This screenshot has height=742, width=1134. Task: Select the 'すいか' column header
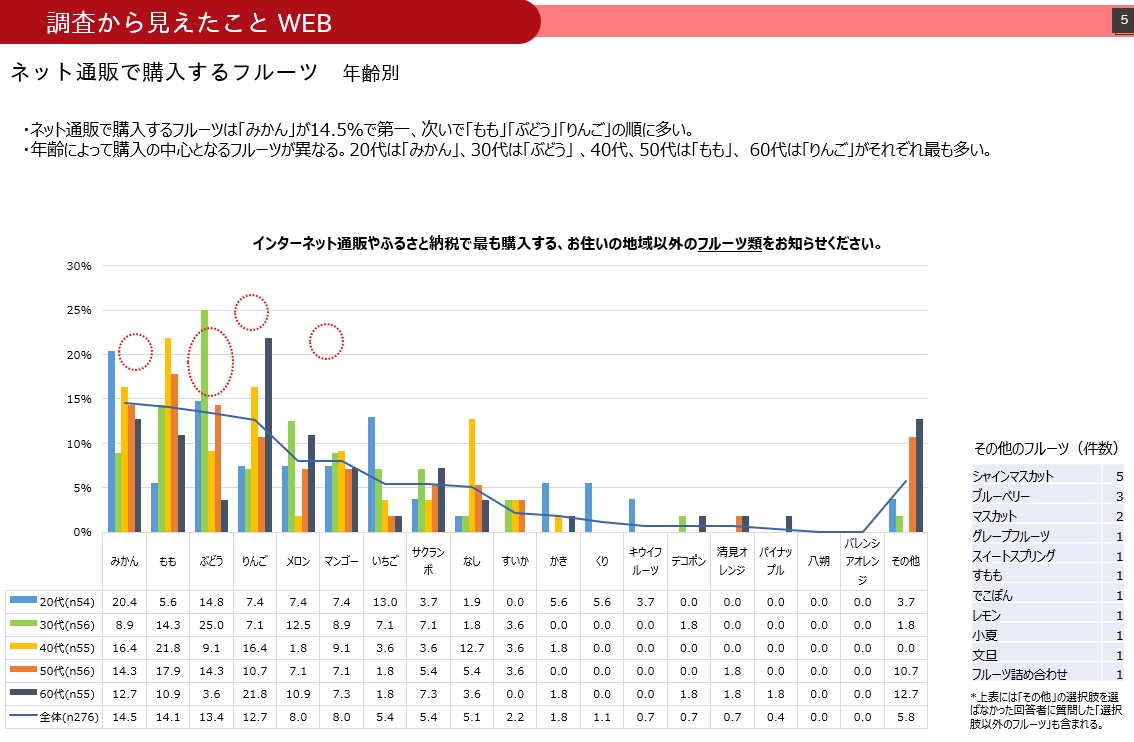click(x=515, y=561)
